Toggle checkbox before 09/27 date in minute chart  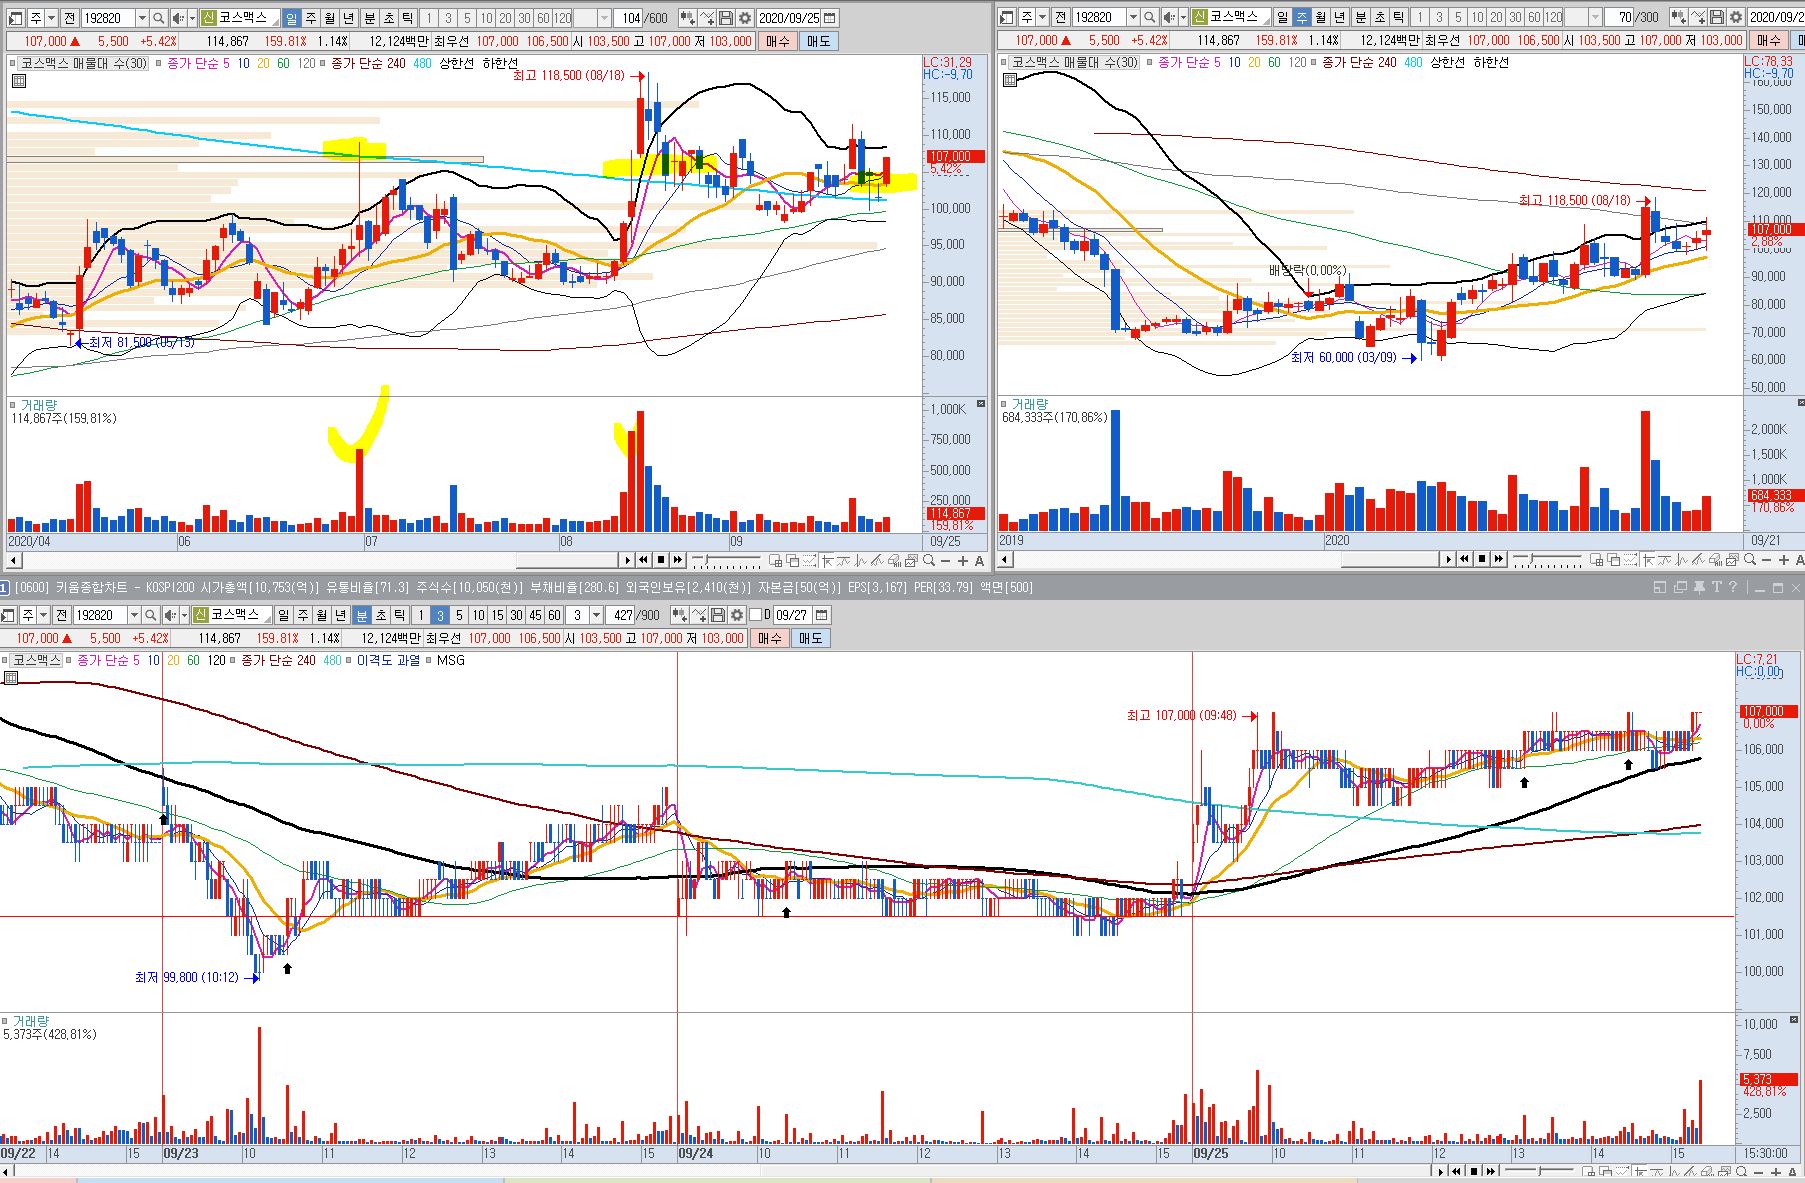756,615
